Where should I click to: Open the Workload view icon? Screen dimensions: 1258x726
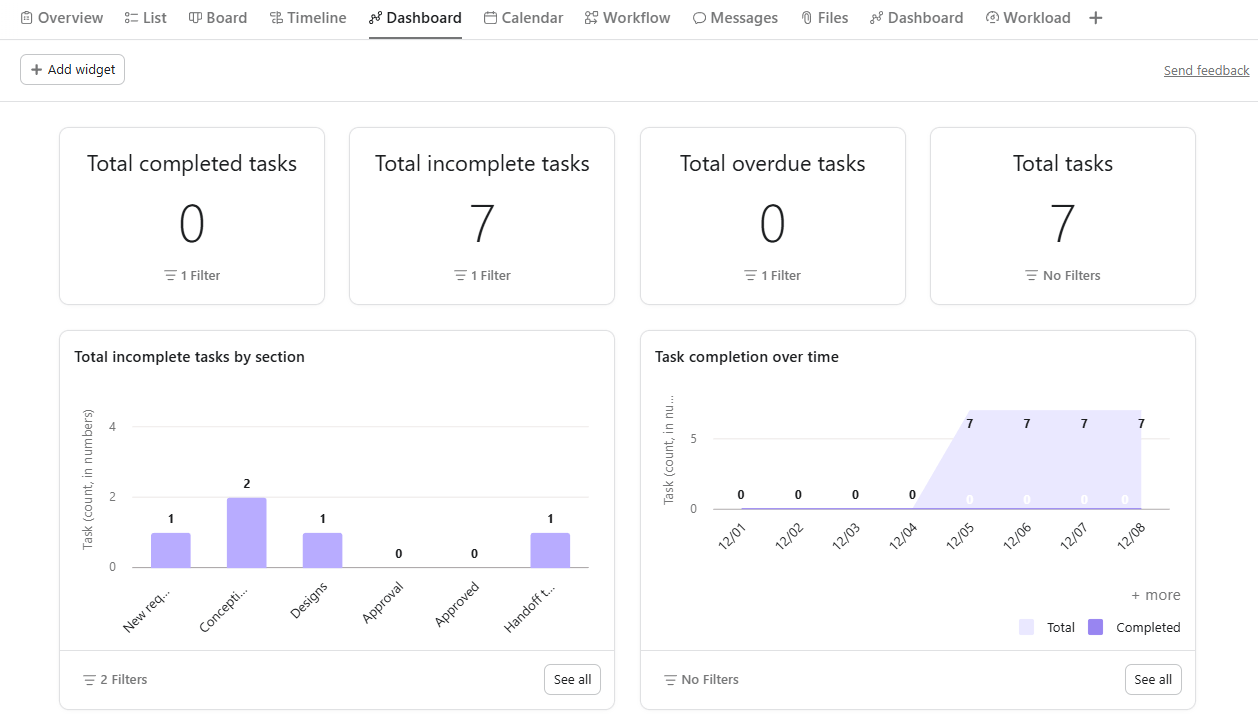992,17
